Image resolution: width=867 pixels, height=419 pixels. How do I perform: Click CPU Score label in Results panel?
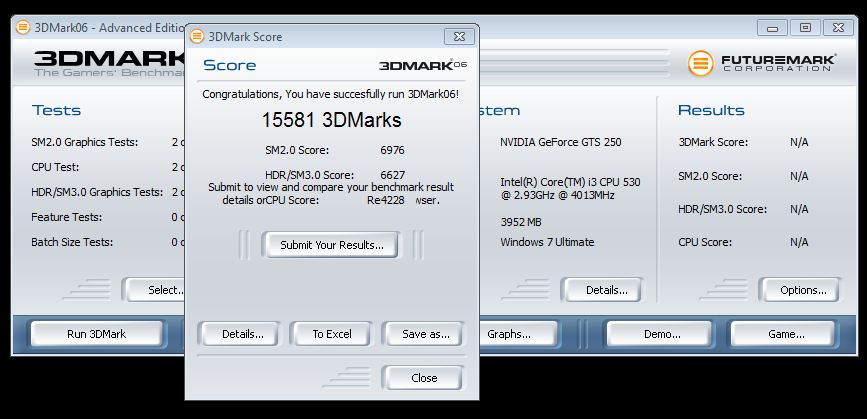coord(705,242)
